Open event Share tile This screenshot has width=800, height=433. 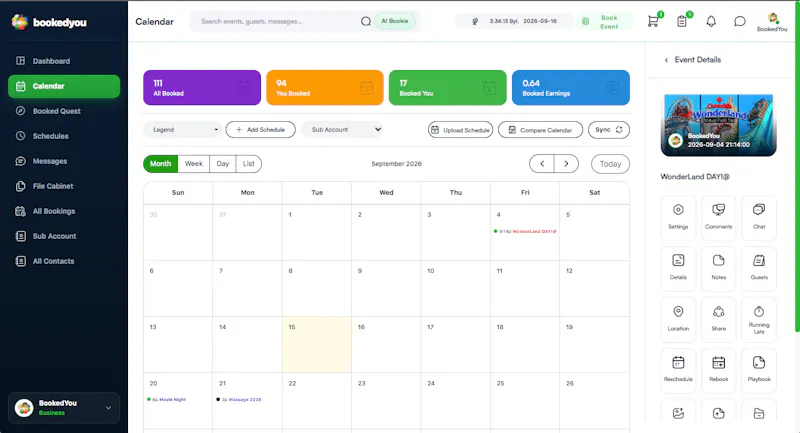pyautogui.click(x=718, y=319)
